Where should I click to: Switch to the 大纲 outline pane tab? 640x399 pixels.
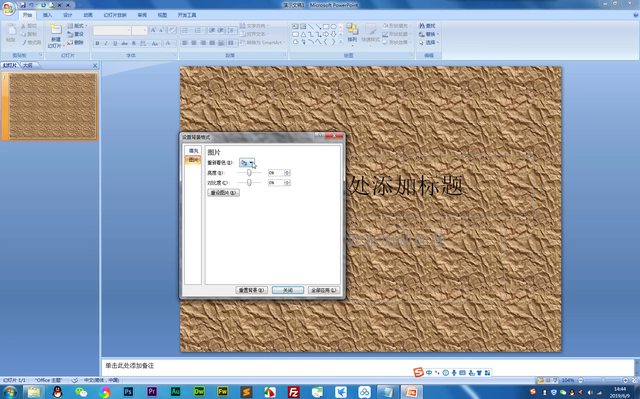coord(29,65)
